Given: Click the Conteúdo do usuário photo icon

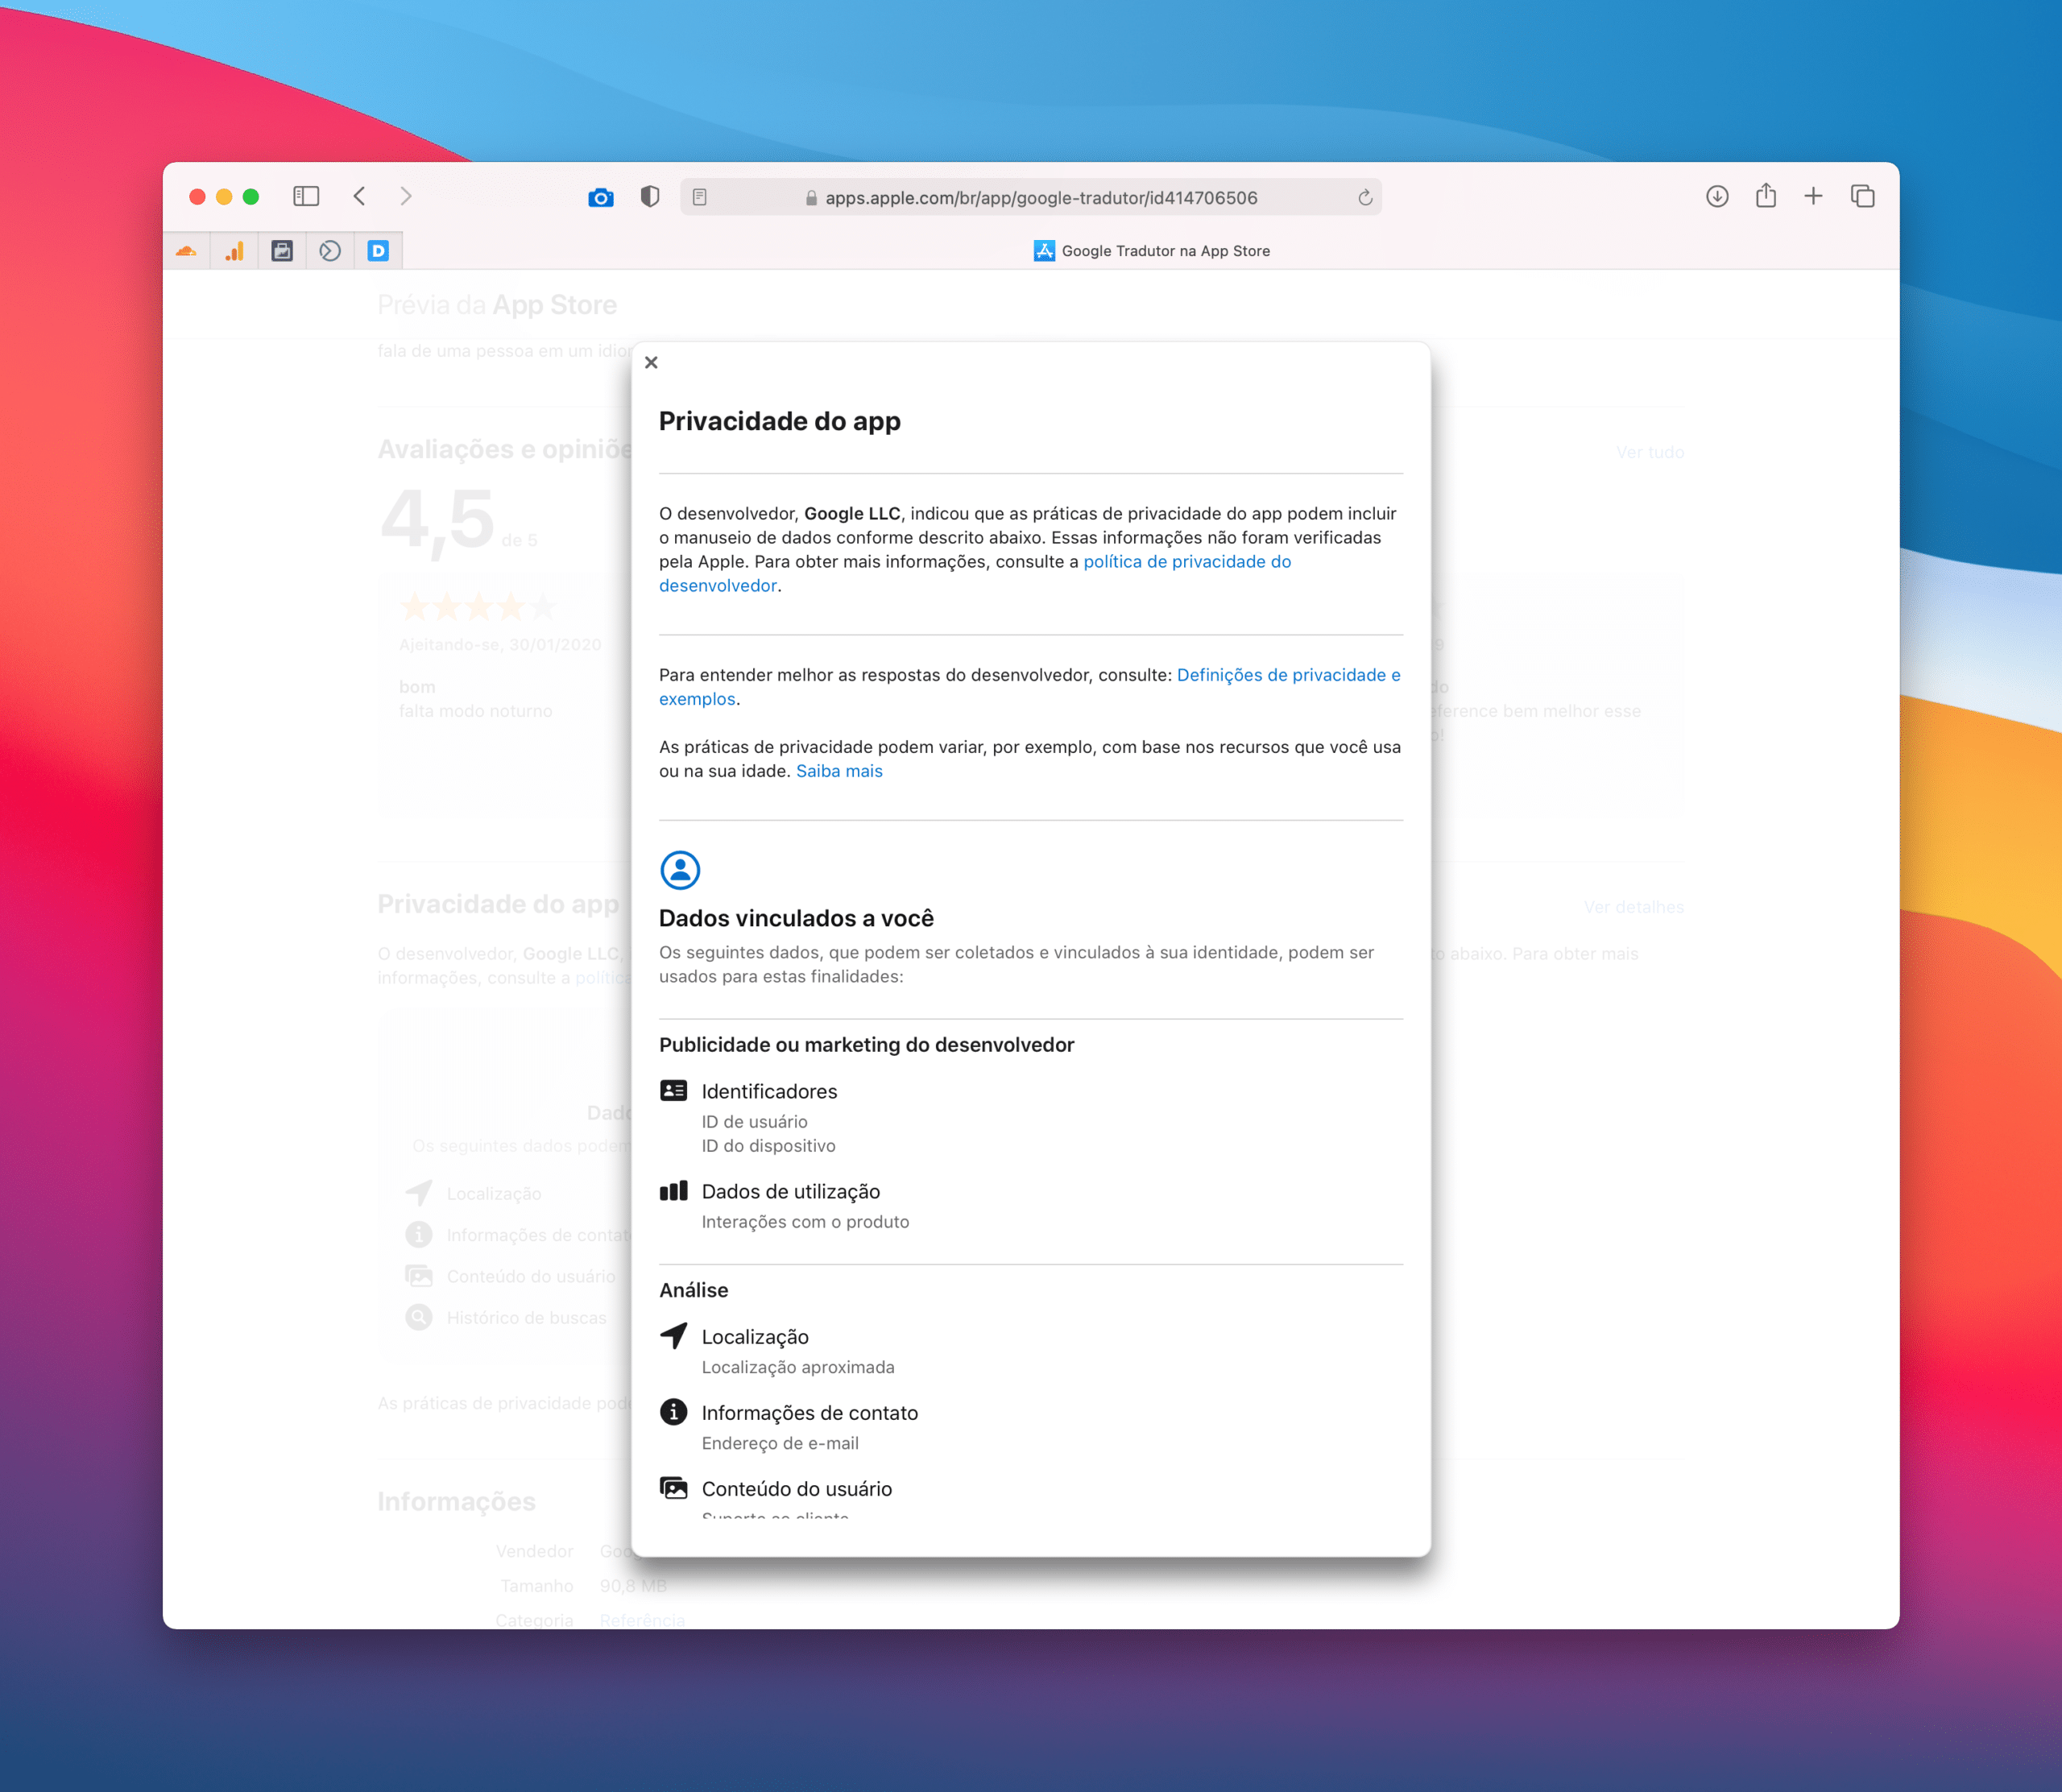Looking at the screenshot, I should [674, 1488].
